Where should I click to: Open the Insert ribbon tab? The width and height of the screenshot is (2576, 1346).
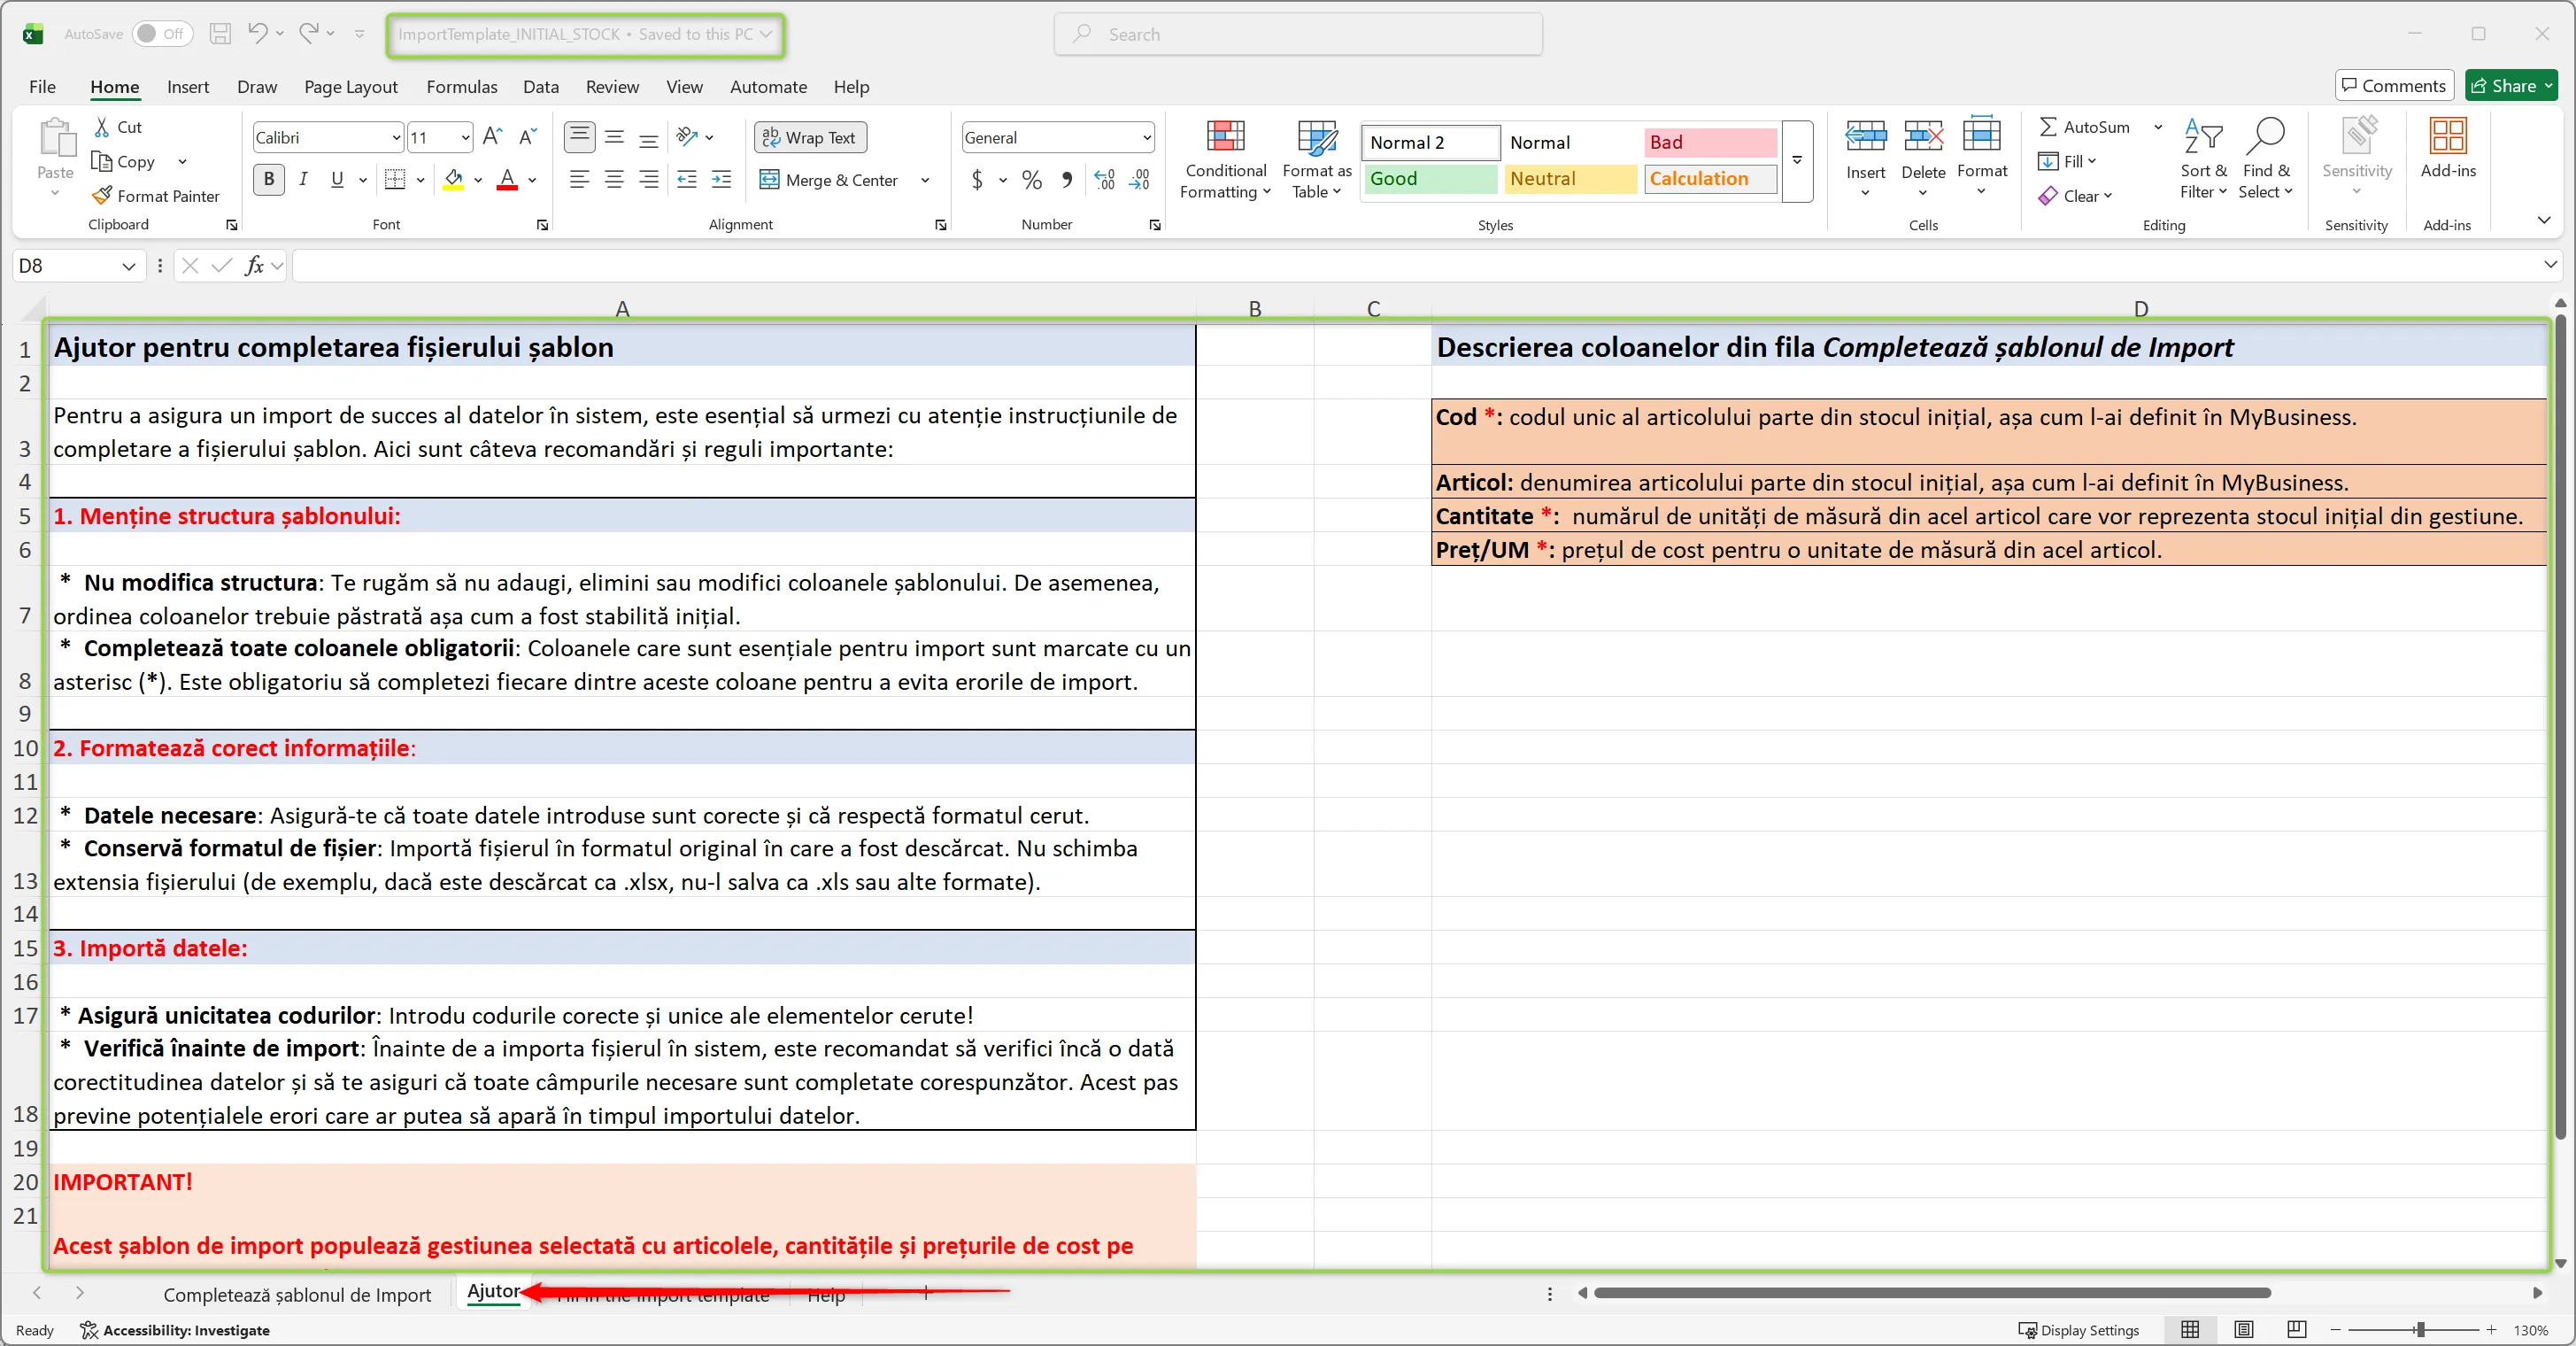188,87
